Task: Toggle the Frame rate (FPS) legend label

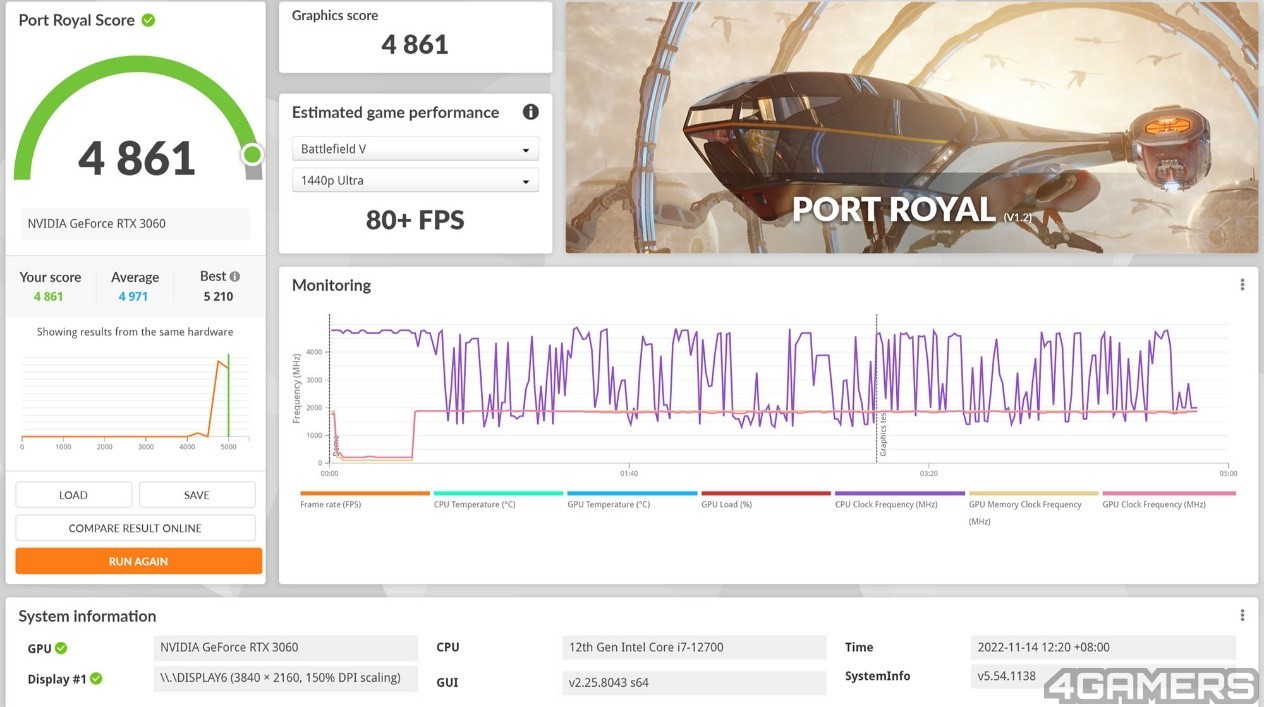Action: point(330,505)
